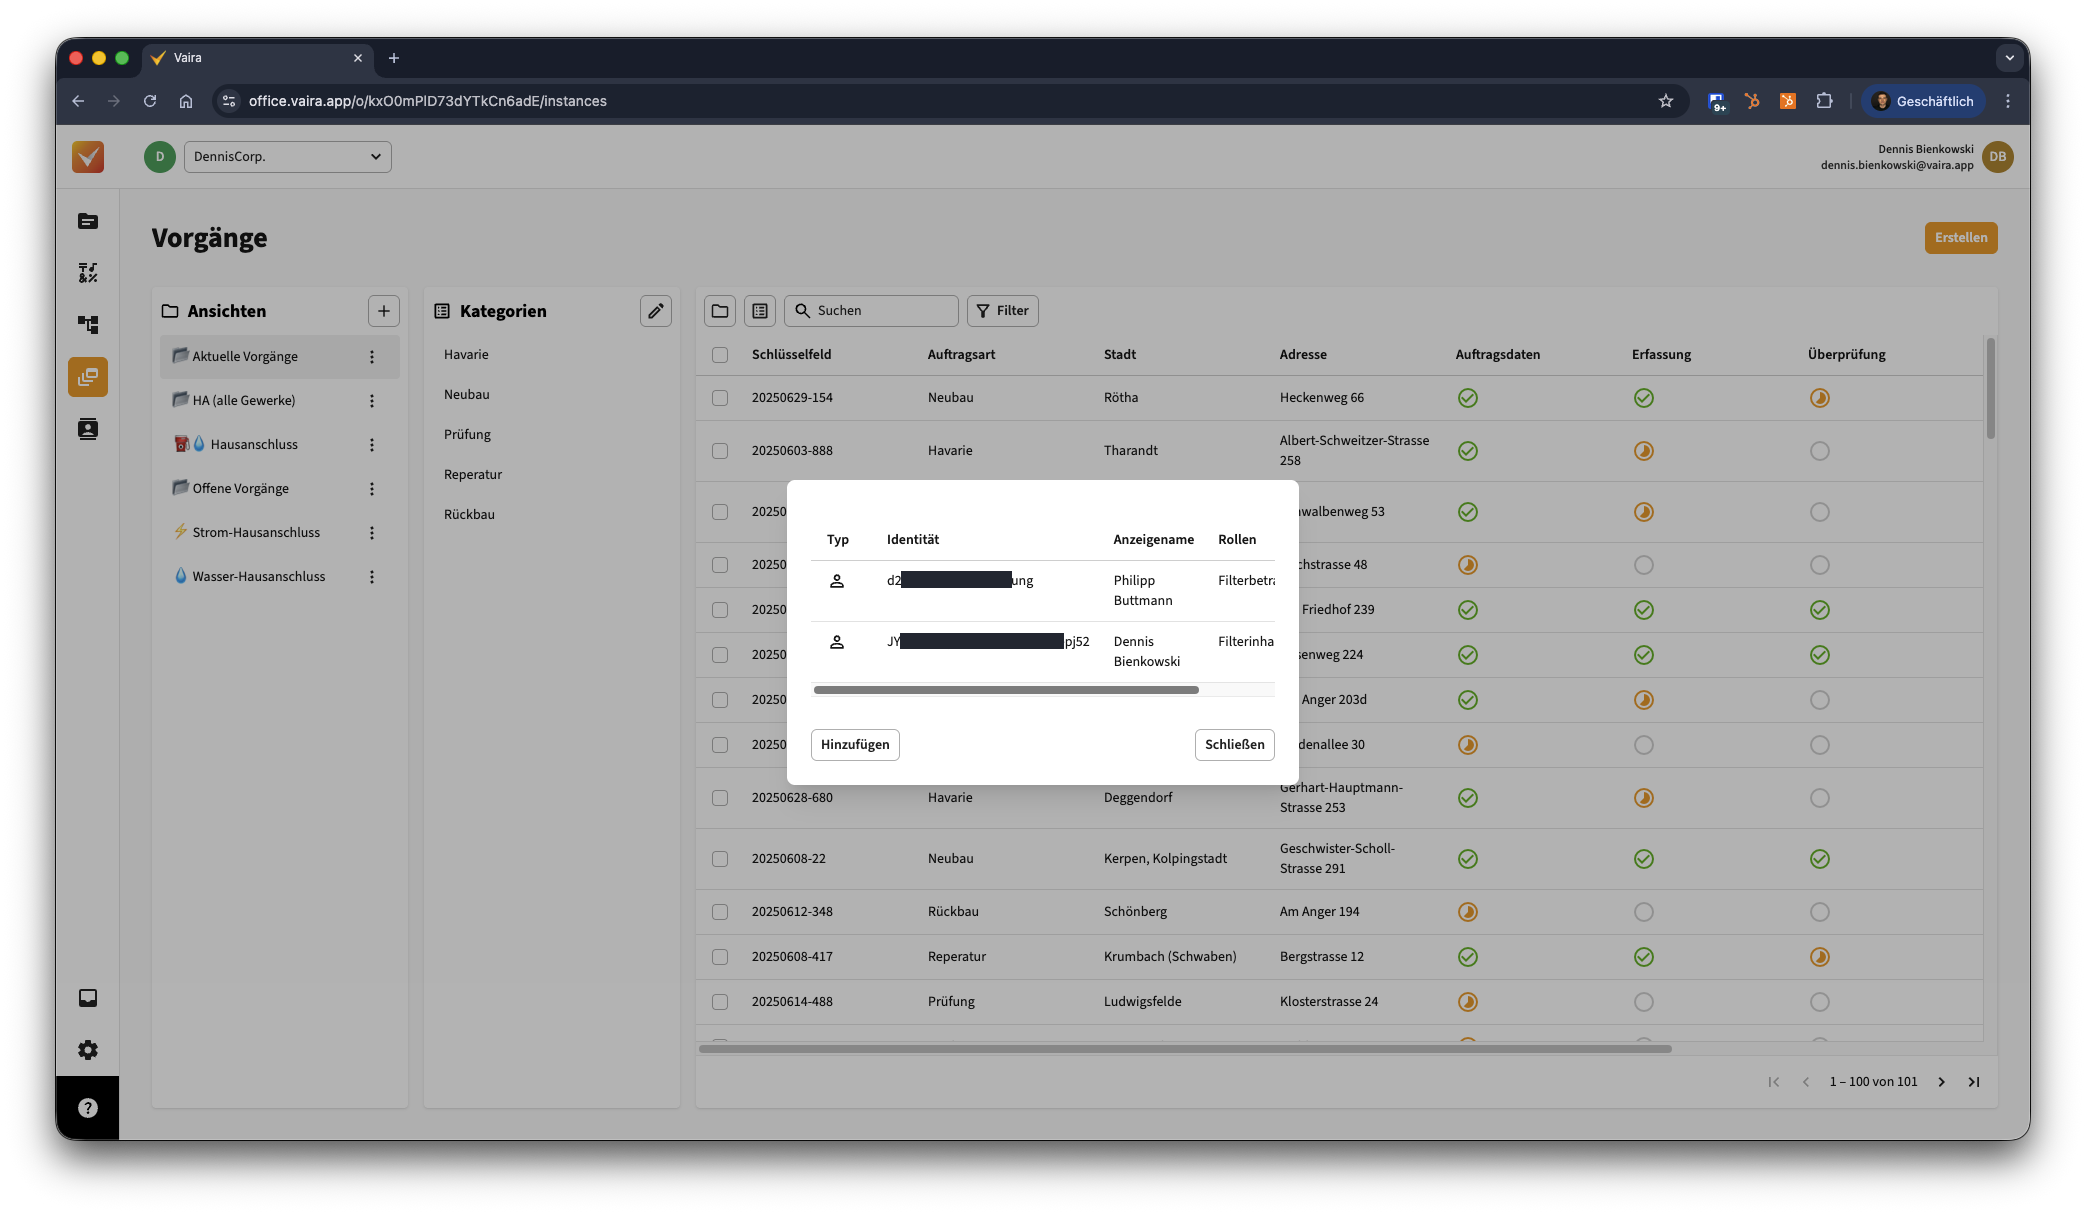Click the dialog's horizontal scrollbar
The image size is (2086, 1214).
(1006, 690)
